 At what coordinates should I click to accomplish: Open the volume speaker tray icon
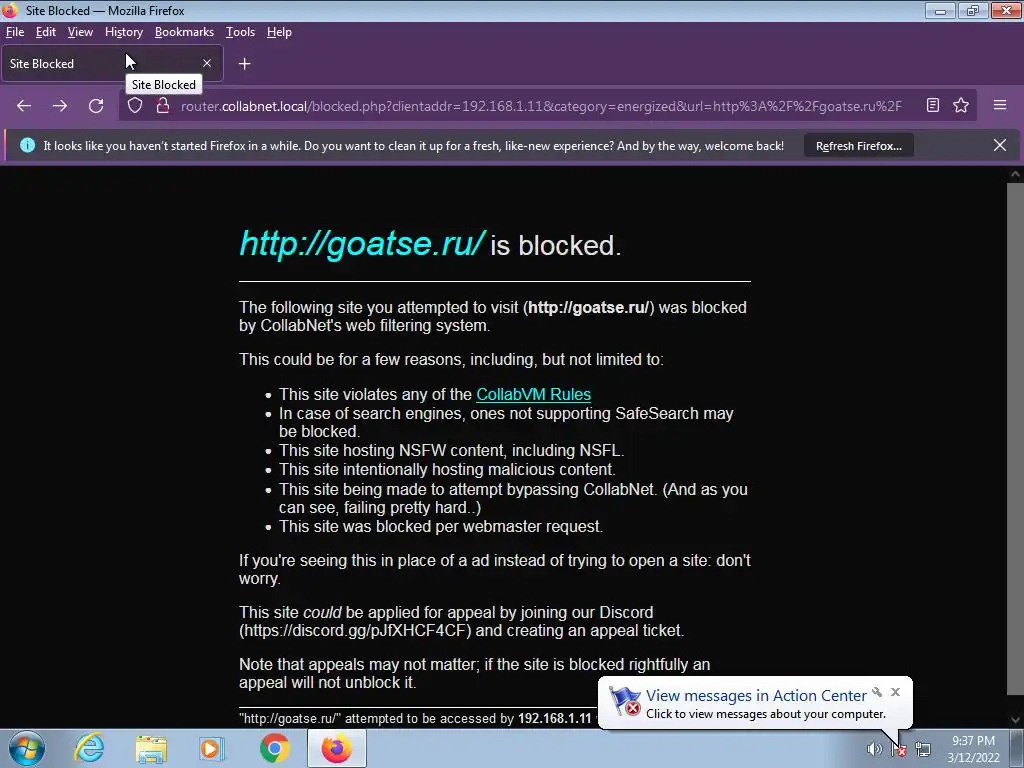click(874, 749)
